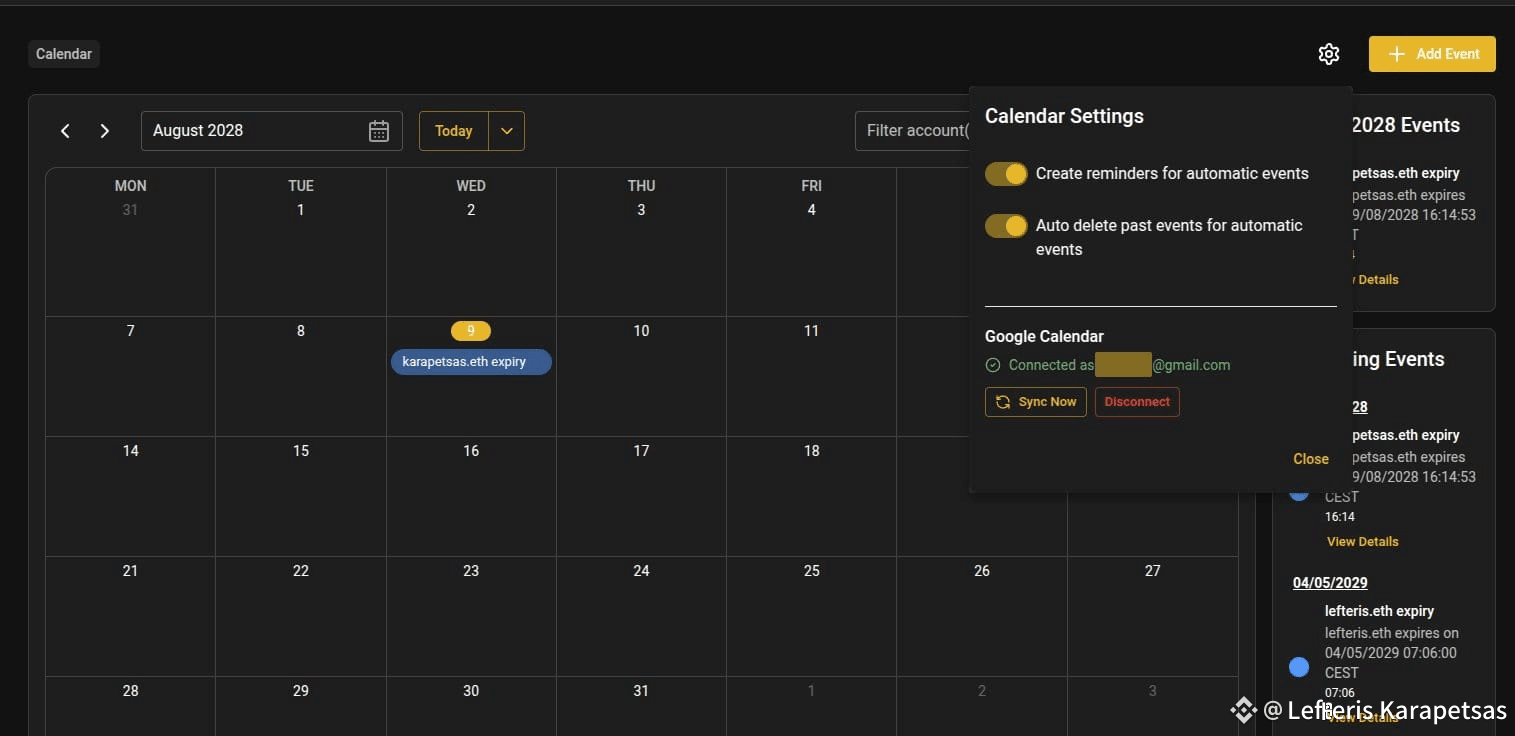Close the Calendar Settings panel
Screen dimensions: 1515x736
pos(1311,459)
